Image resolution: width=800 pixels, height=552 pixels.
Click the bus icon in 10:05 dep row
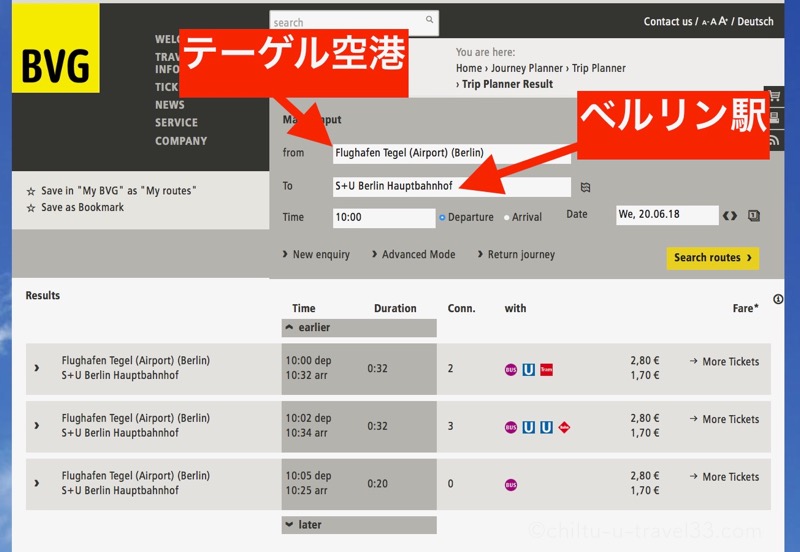point(511,485)
